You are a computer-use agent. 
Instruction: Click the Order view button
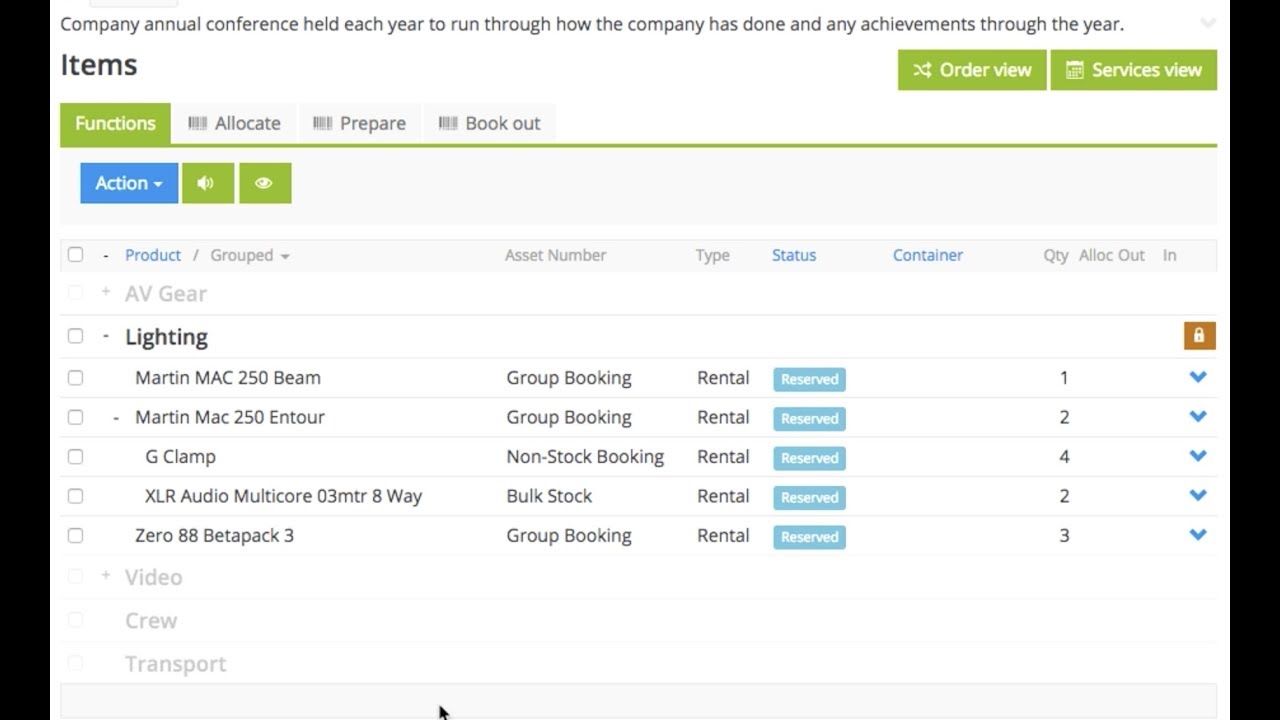972,70
